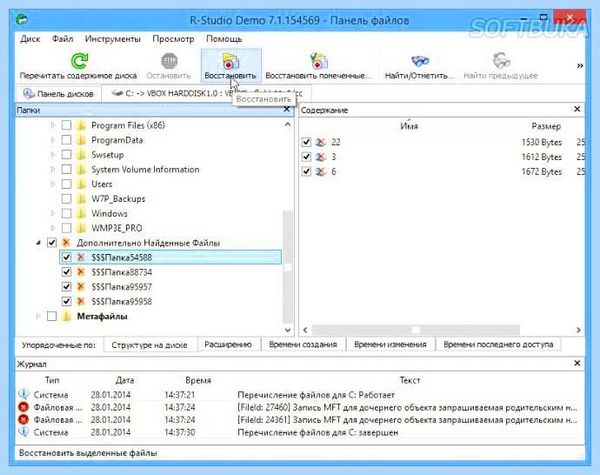600x475 pixels.
Task: Click red X icon of $$$Папка54588
Action: pos(80,257)
